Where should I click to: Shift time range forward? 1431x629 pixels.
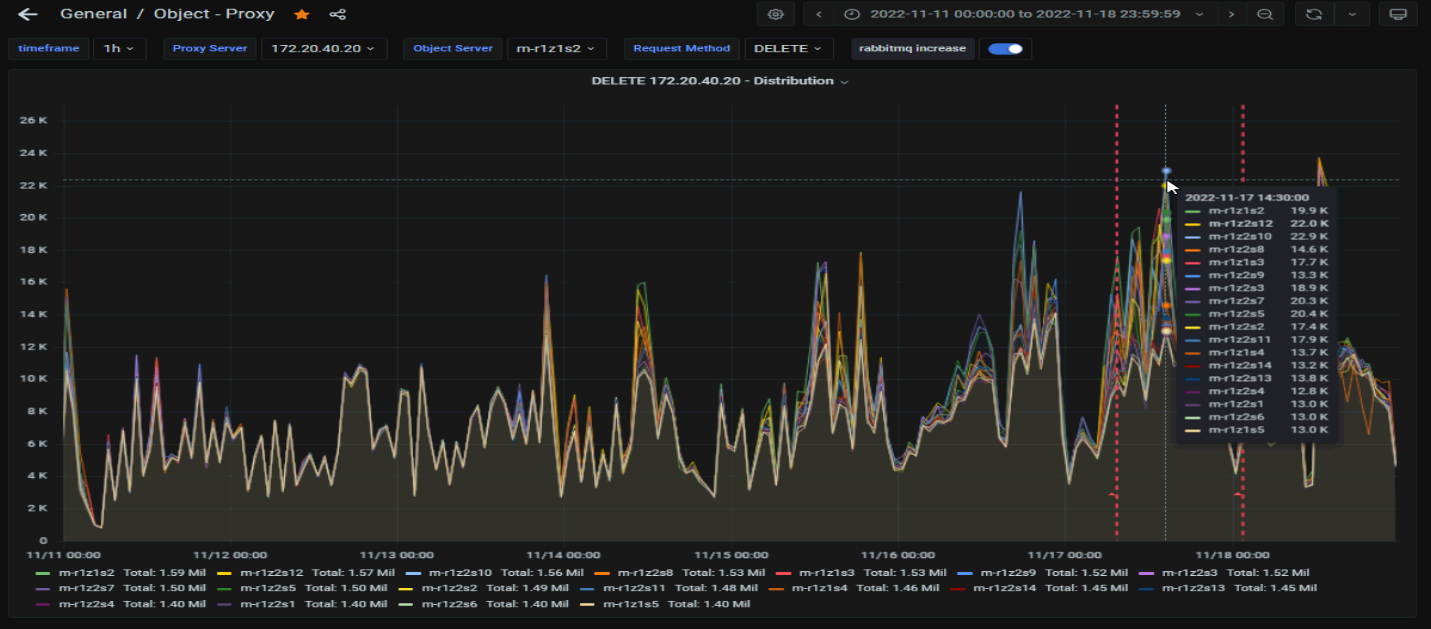(1231, 14)
